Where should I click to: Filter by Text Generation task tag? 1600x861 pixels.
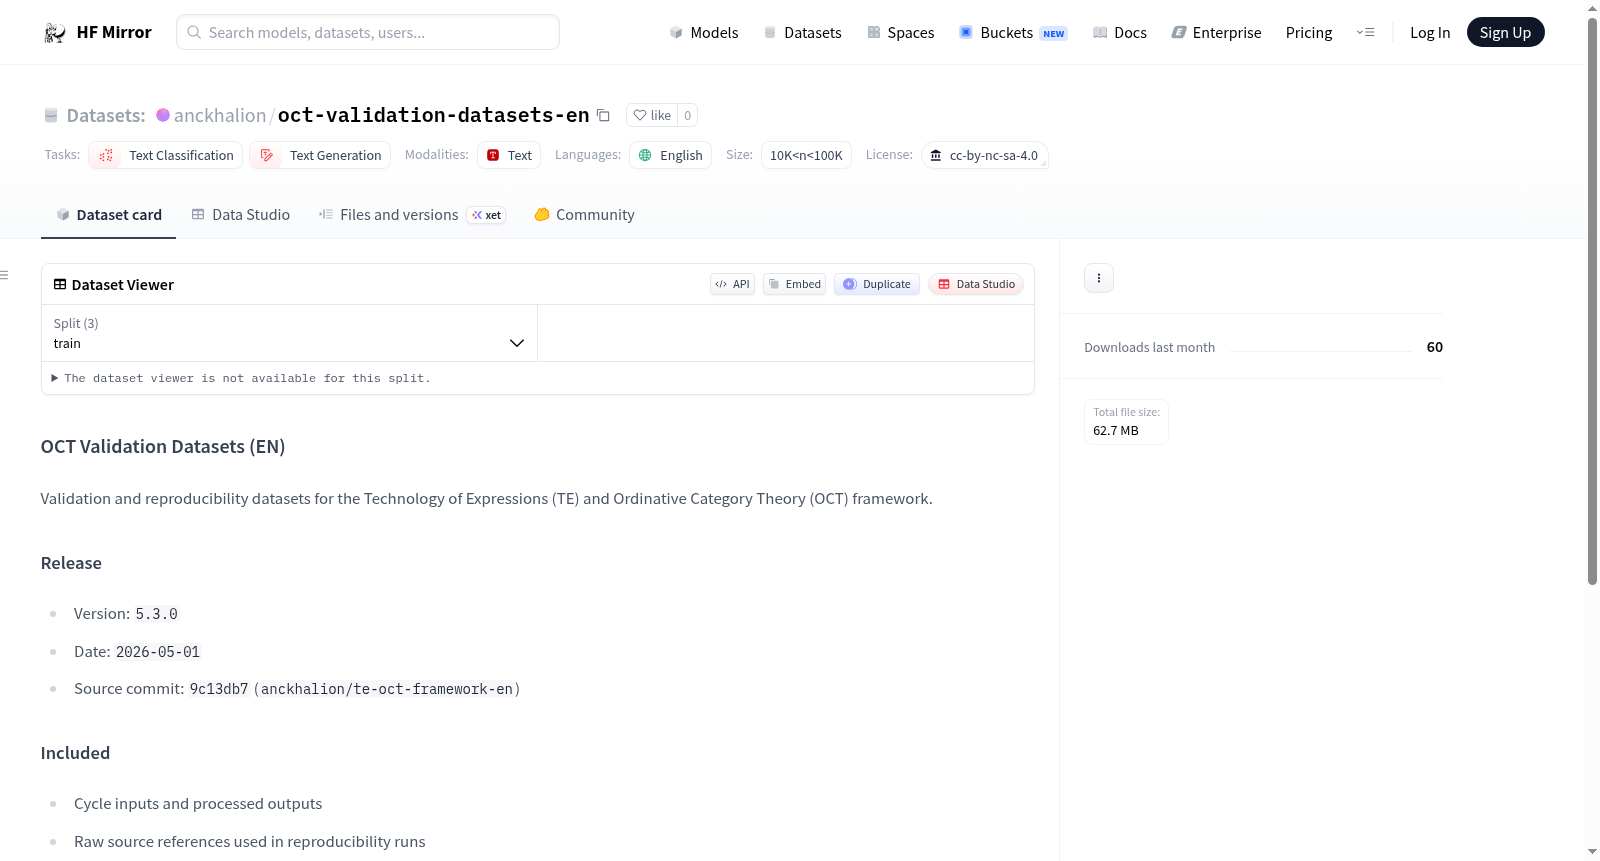click(320, 155)
